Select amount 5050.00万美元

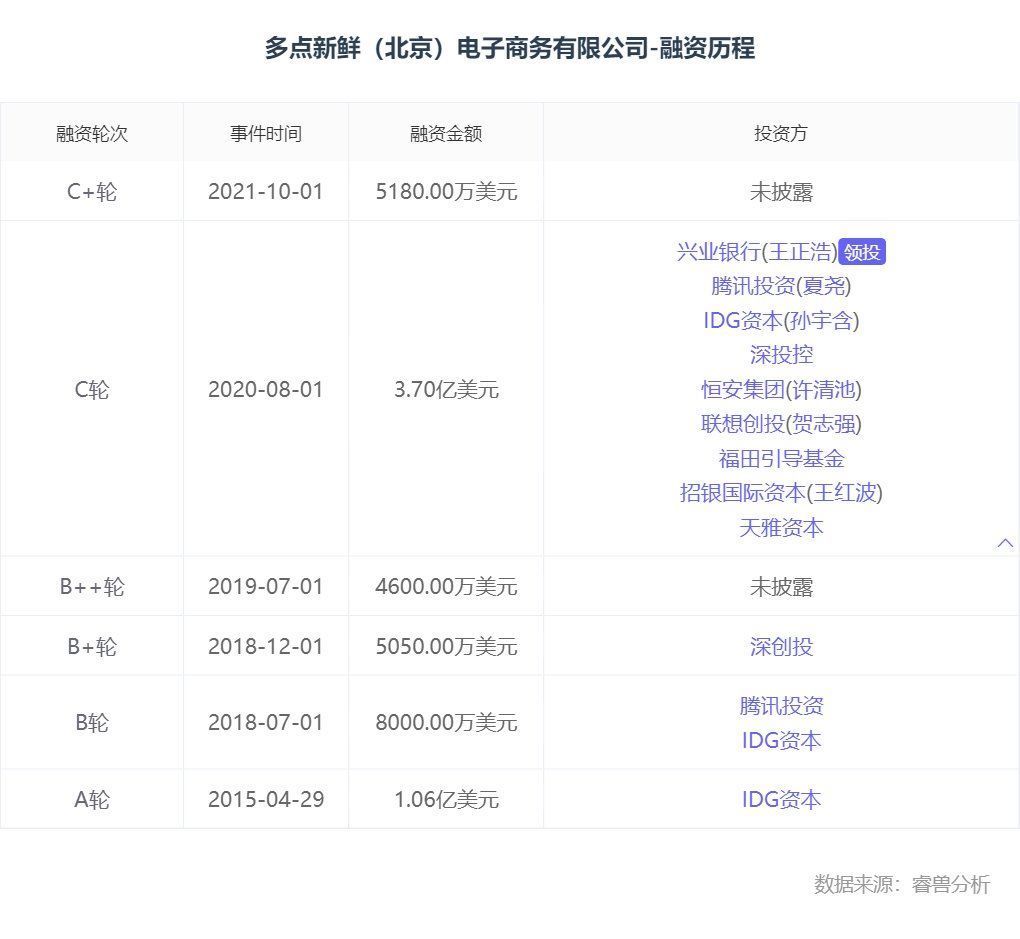click(x=446, y=647)
